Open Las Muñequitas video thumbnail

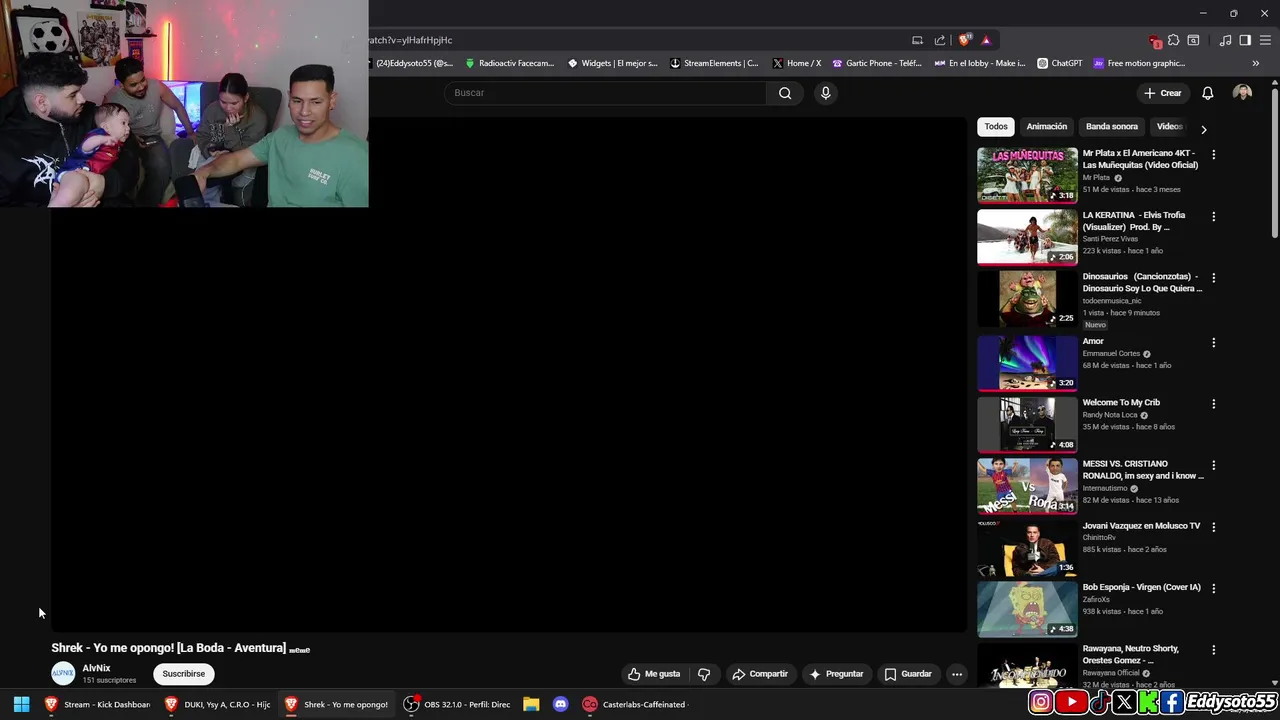tap(1027, 175)
